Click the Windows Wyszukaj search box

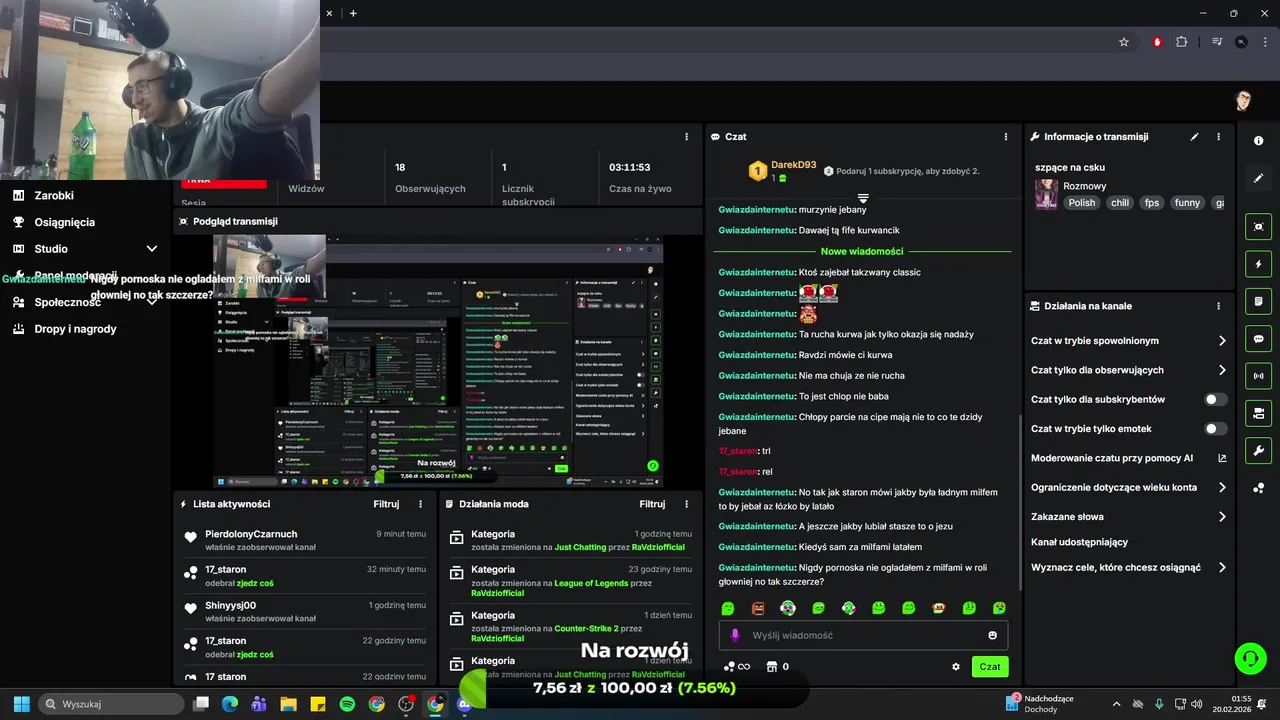[110, 704]
